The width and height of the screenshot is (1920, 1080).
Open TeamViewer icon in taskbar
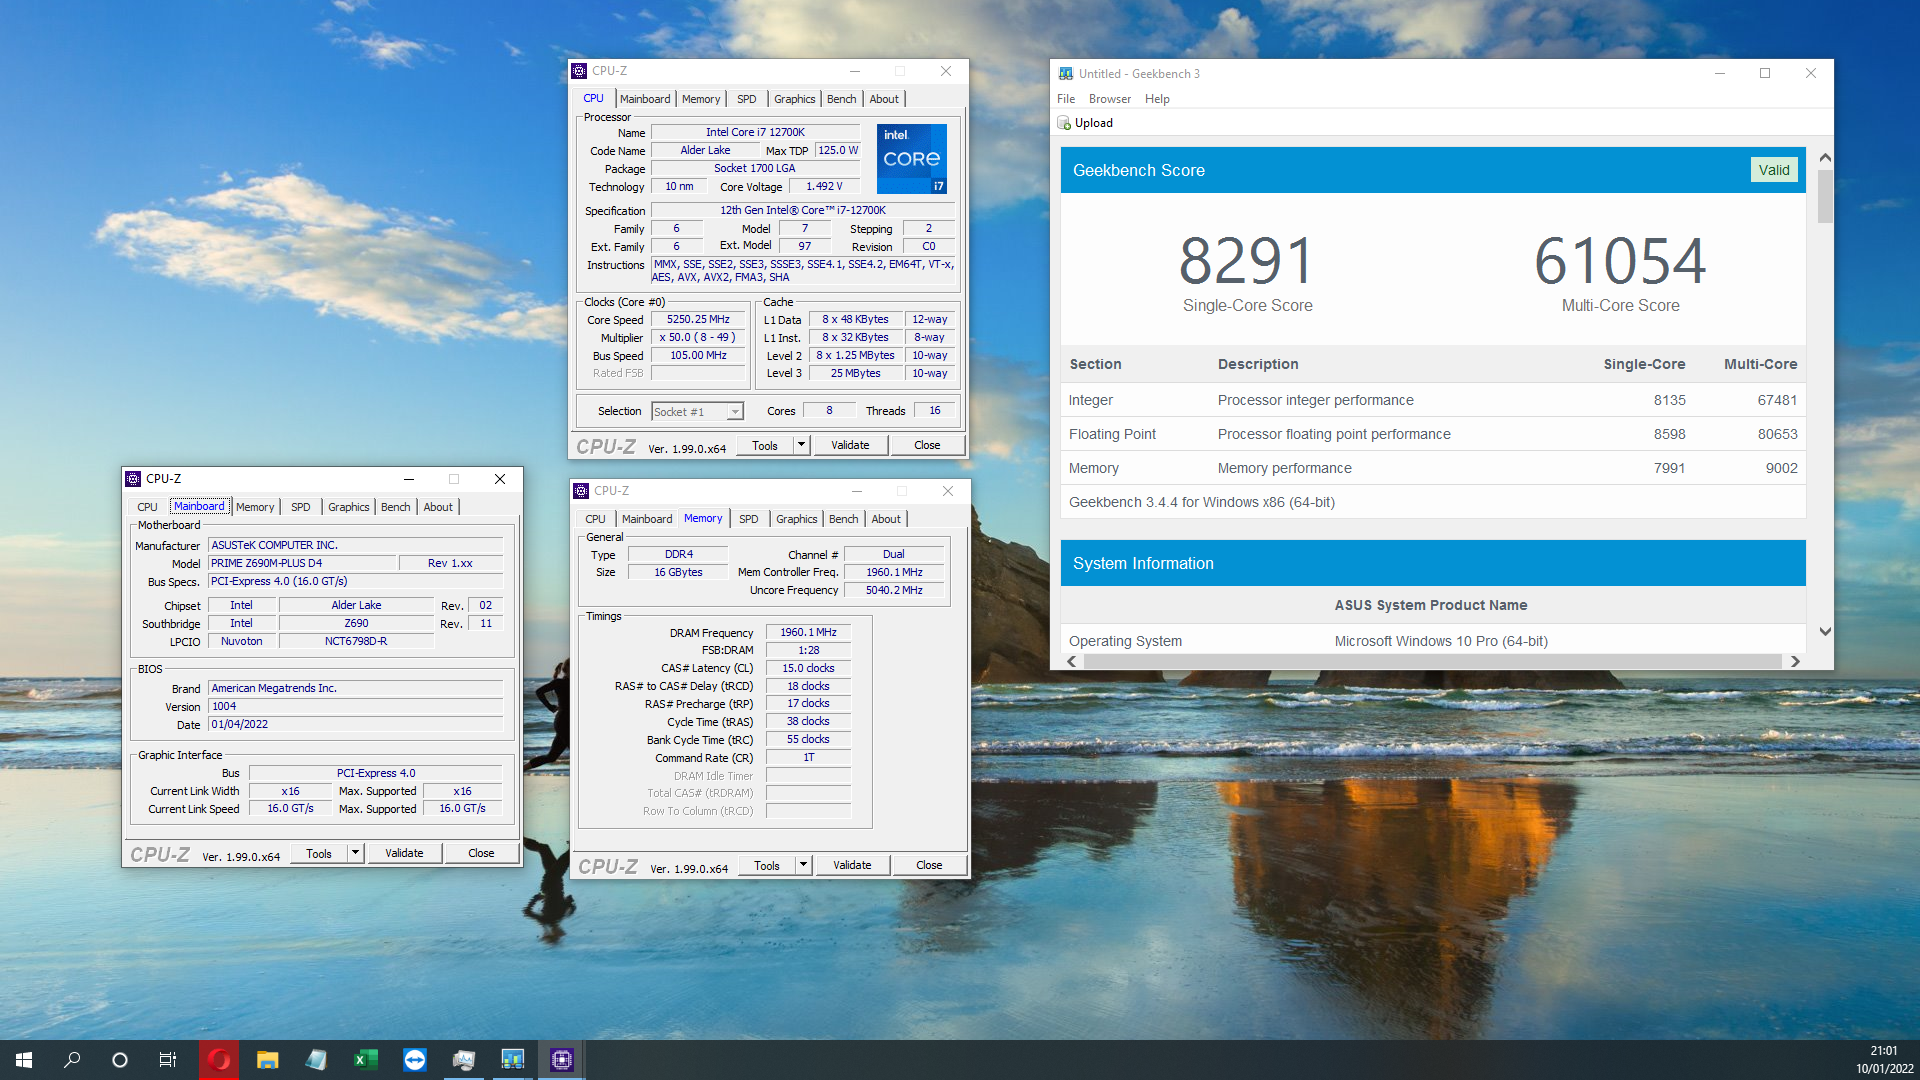414,1060
